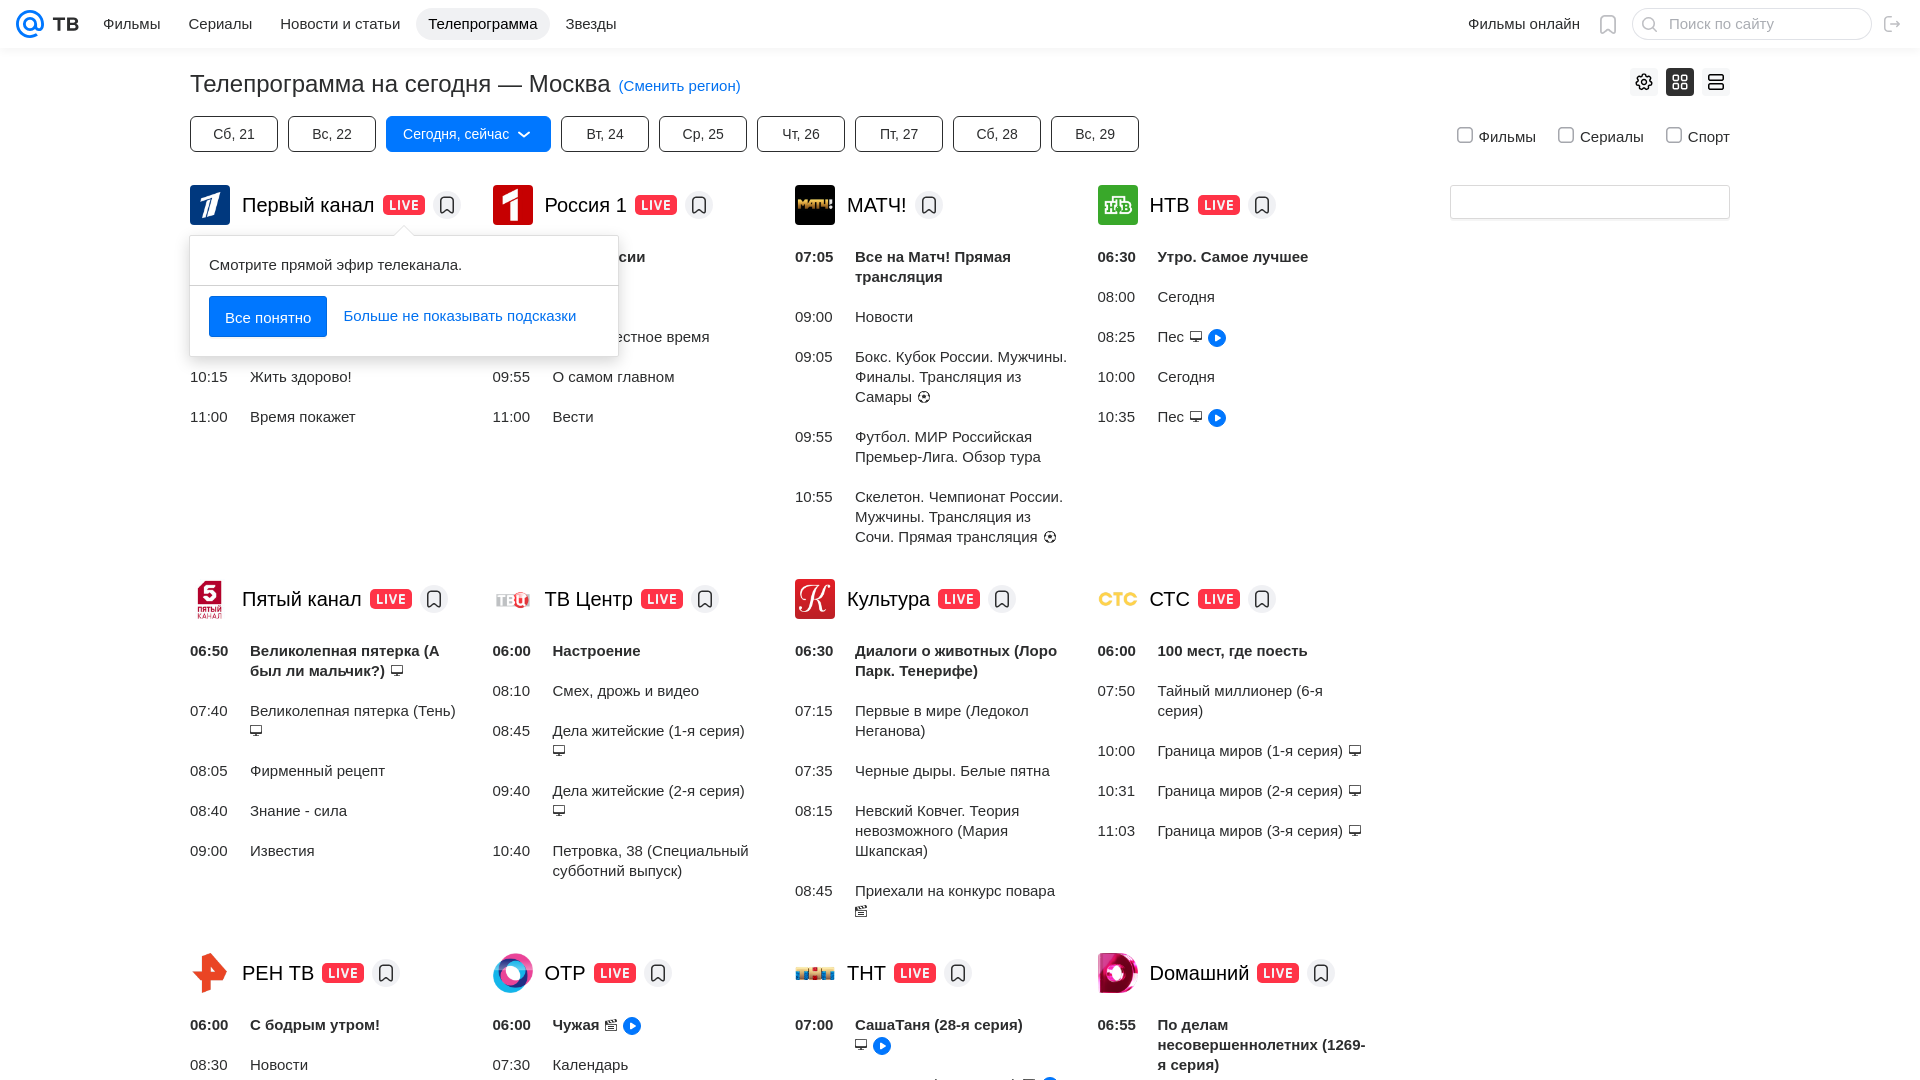Bookmark the НТВ channel

point(1262,205)
